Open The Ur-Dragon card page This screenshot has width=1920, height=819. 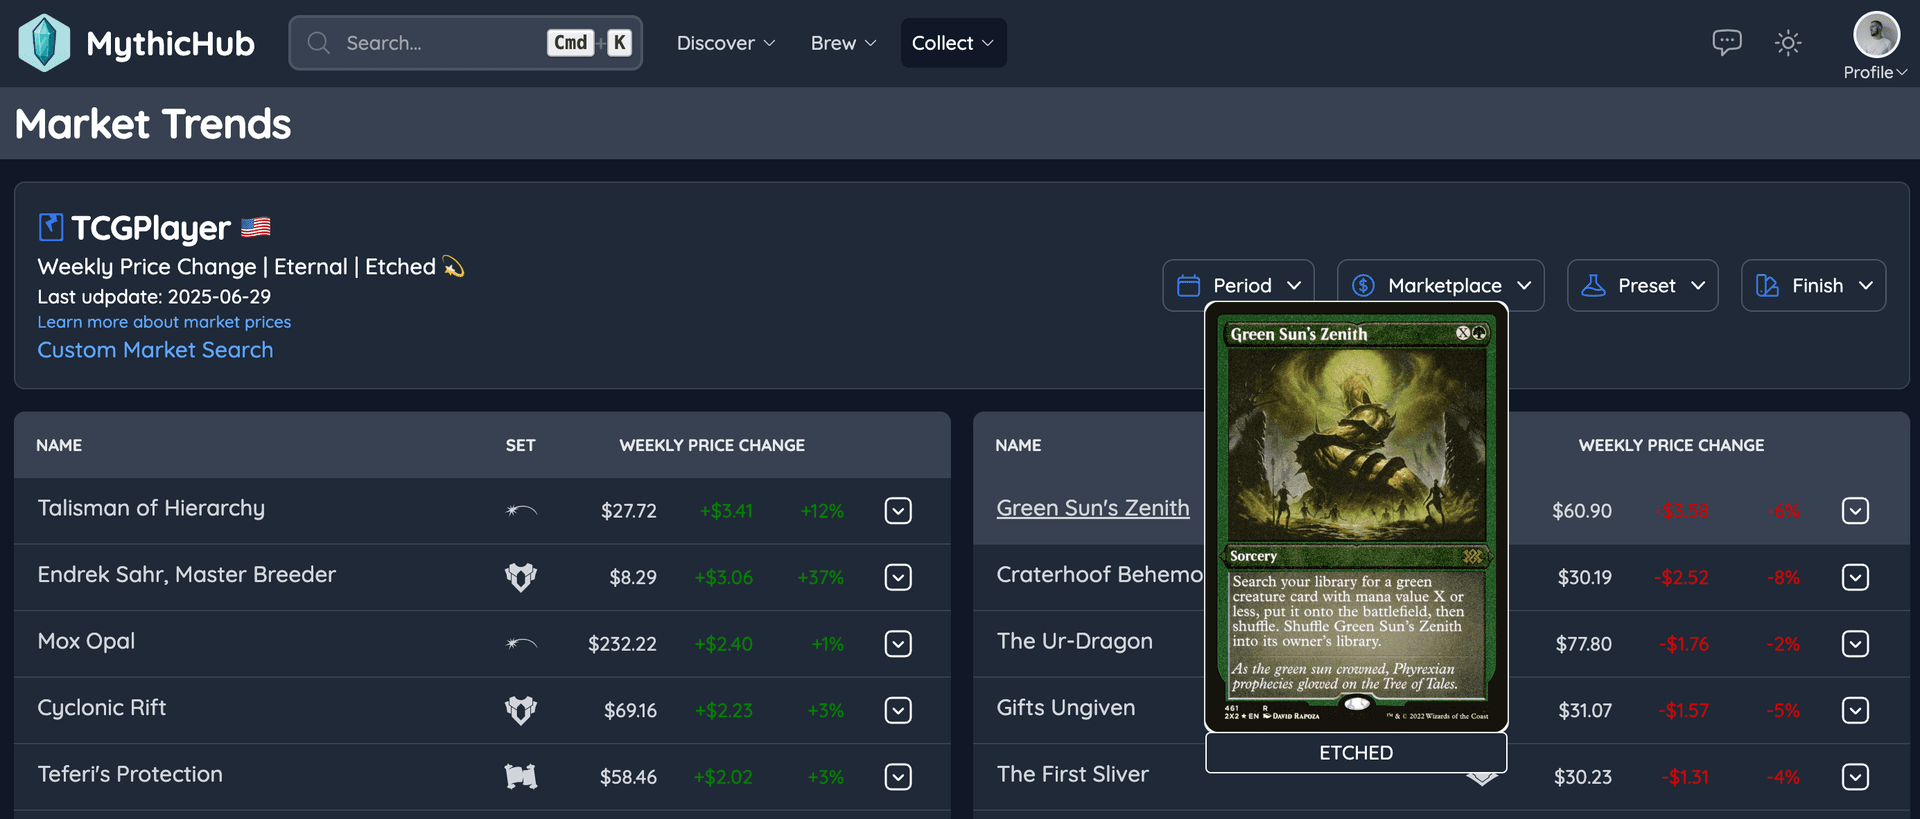1075,641
